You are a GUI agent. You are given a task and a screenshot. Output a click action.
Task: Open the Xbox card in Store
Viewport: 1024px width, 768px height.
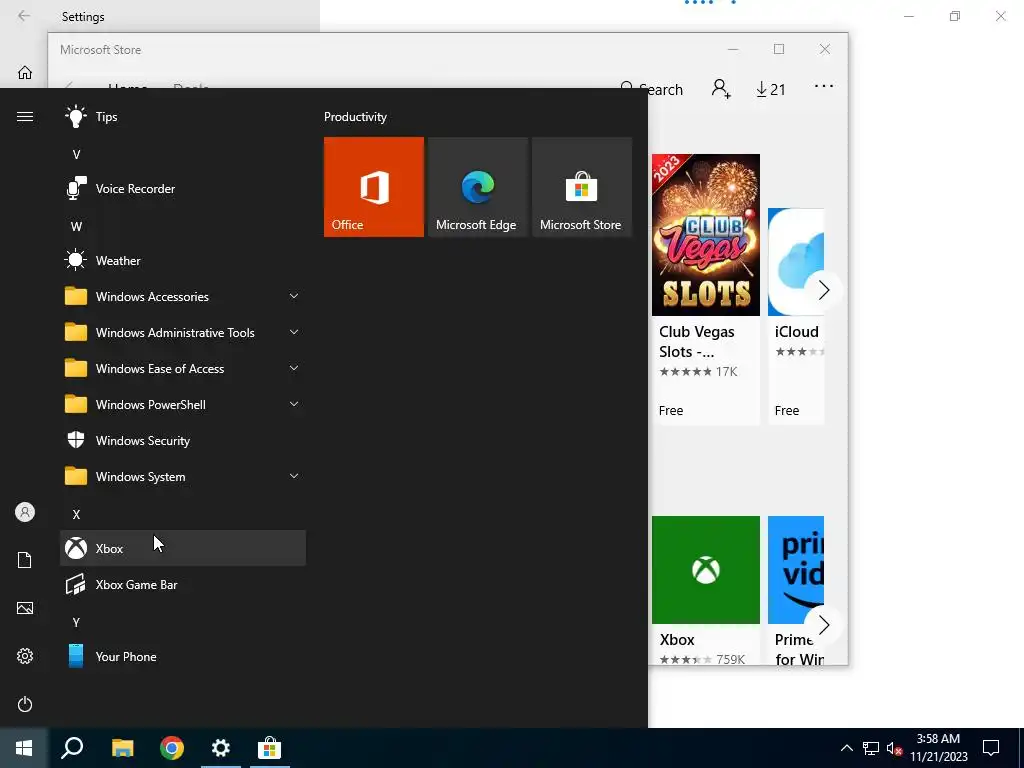706,590
